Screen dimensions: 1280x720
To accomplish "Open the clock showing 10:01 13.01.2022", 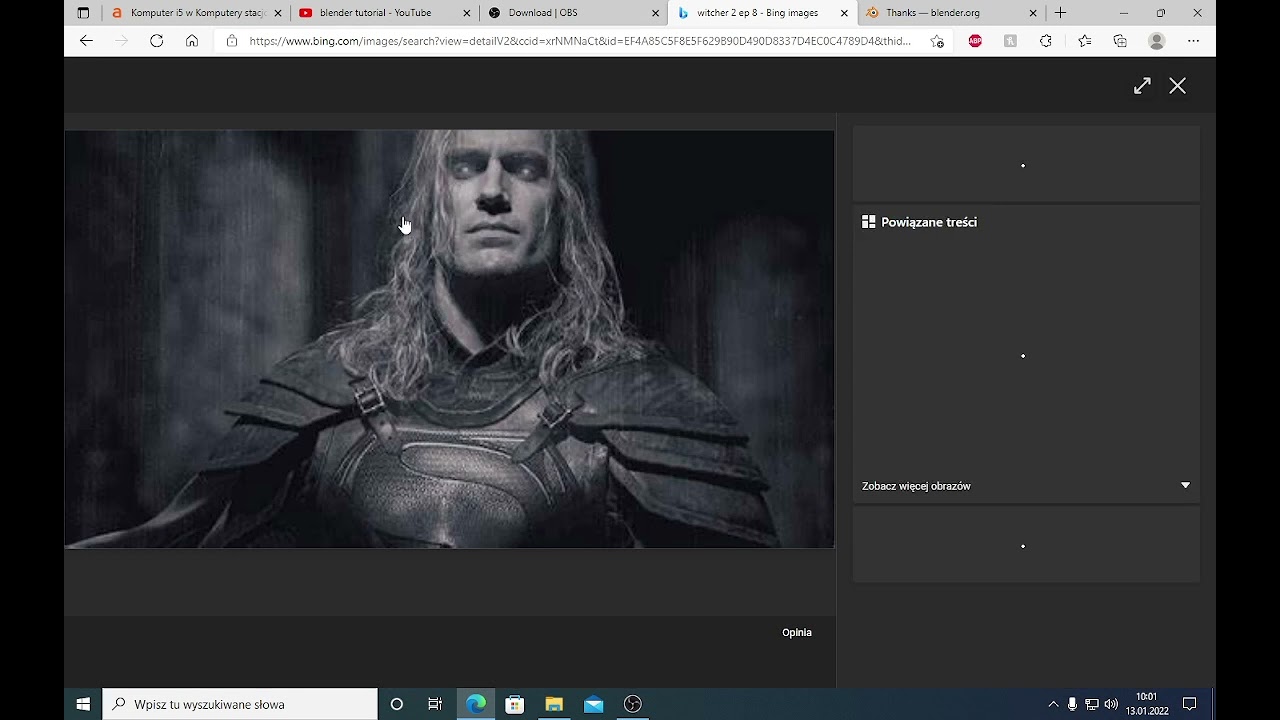I will tap(1147, 704).
